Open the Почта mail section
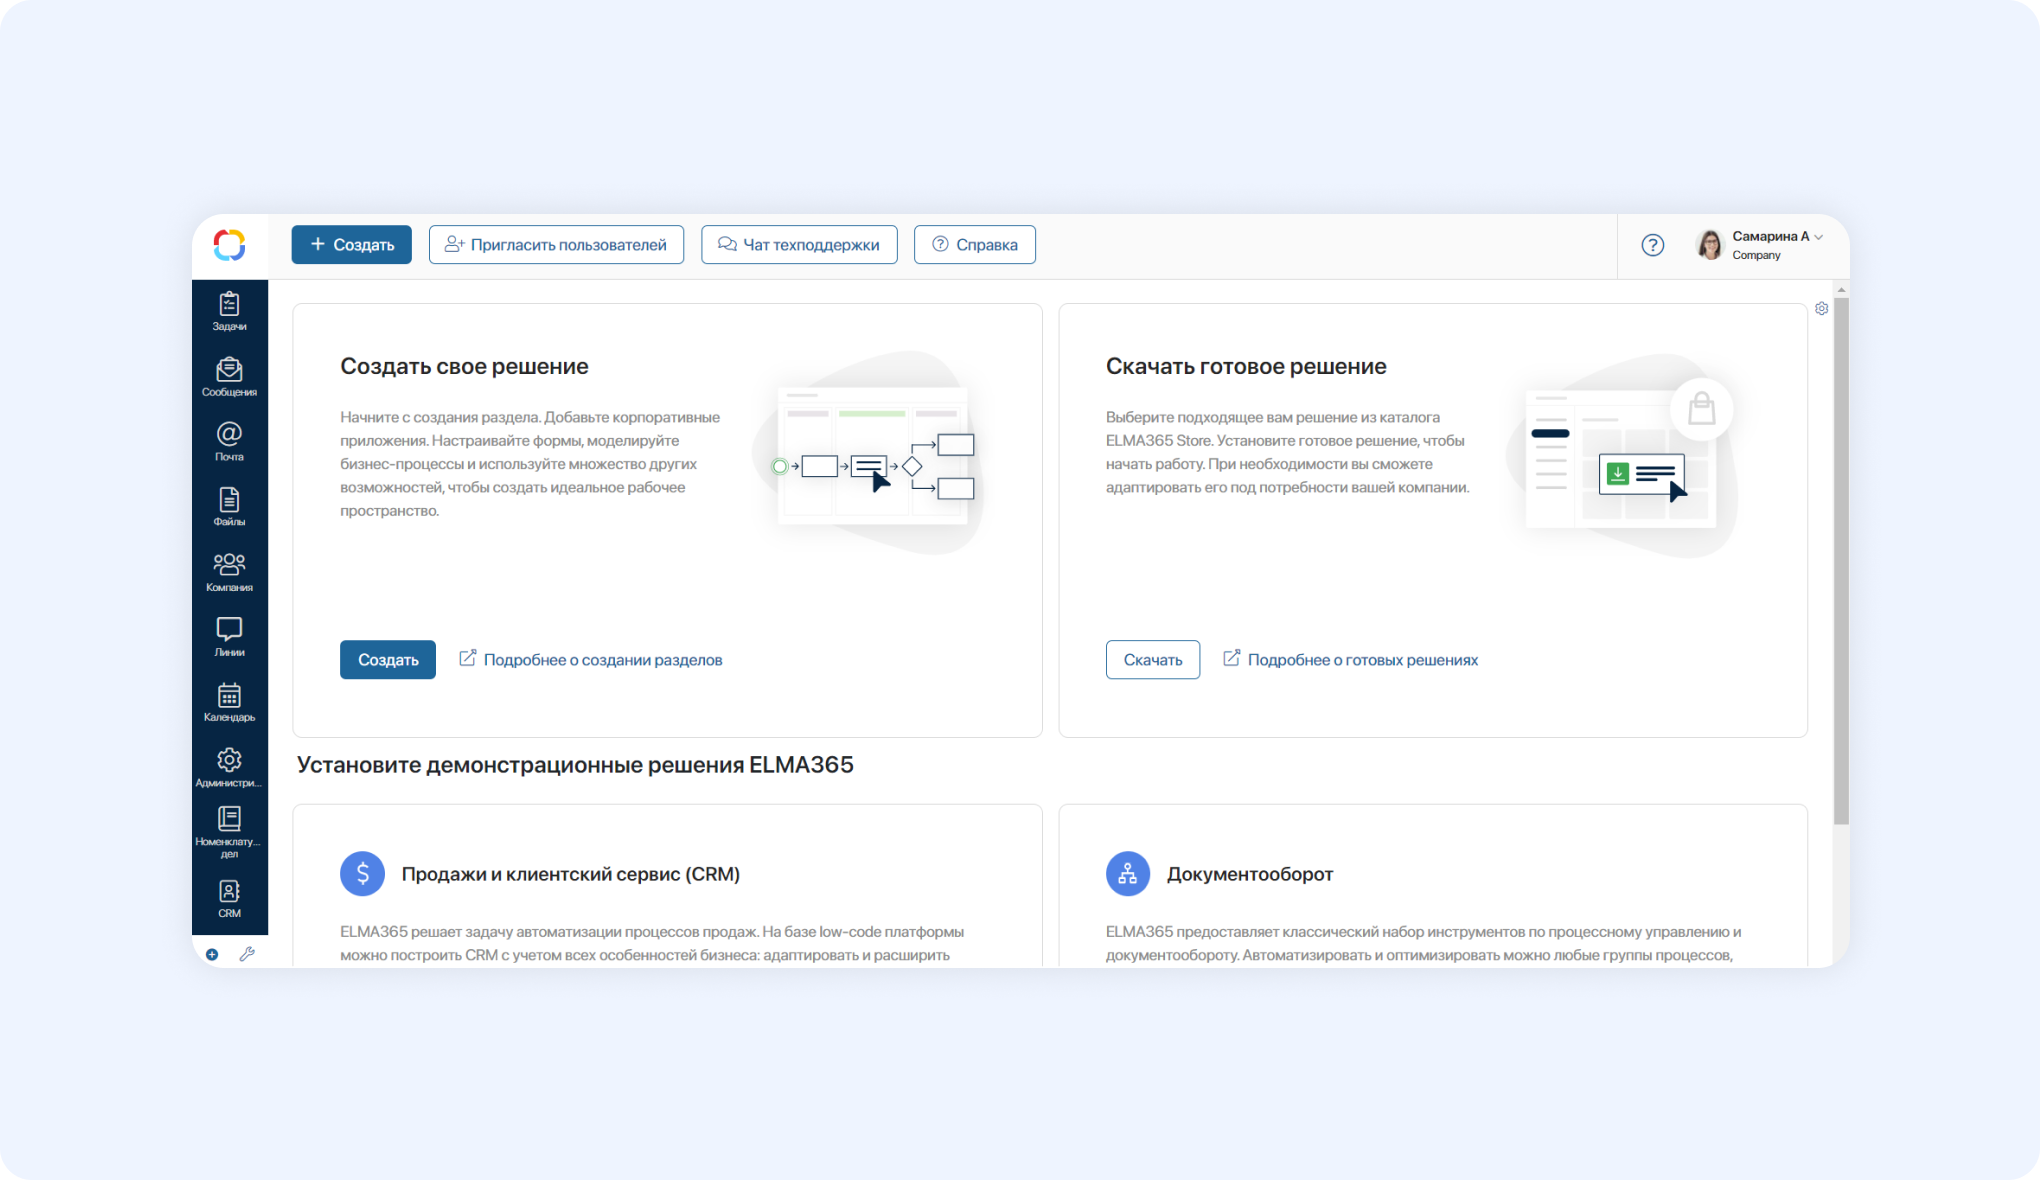This screenshot has height=1180, width=2040. 229,441
